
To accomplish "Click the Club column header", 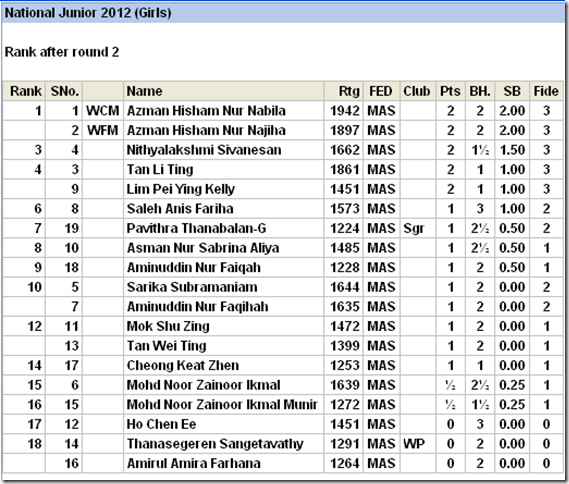I will 417,91.
